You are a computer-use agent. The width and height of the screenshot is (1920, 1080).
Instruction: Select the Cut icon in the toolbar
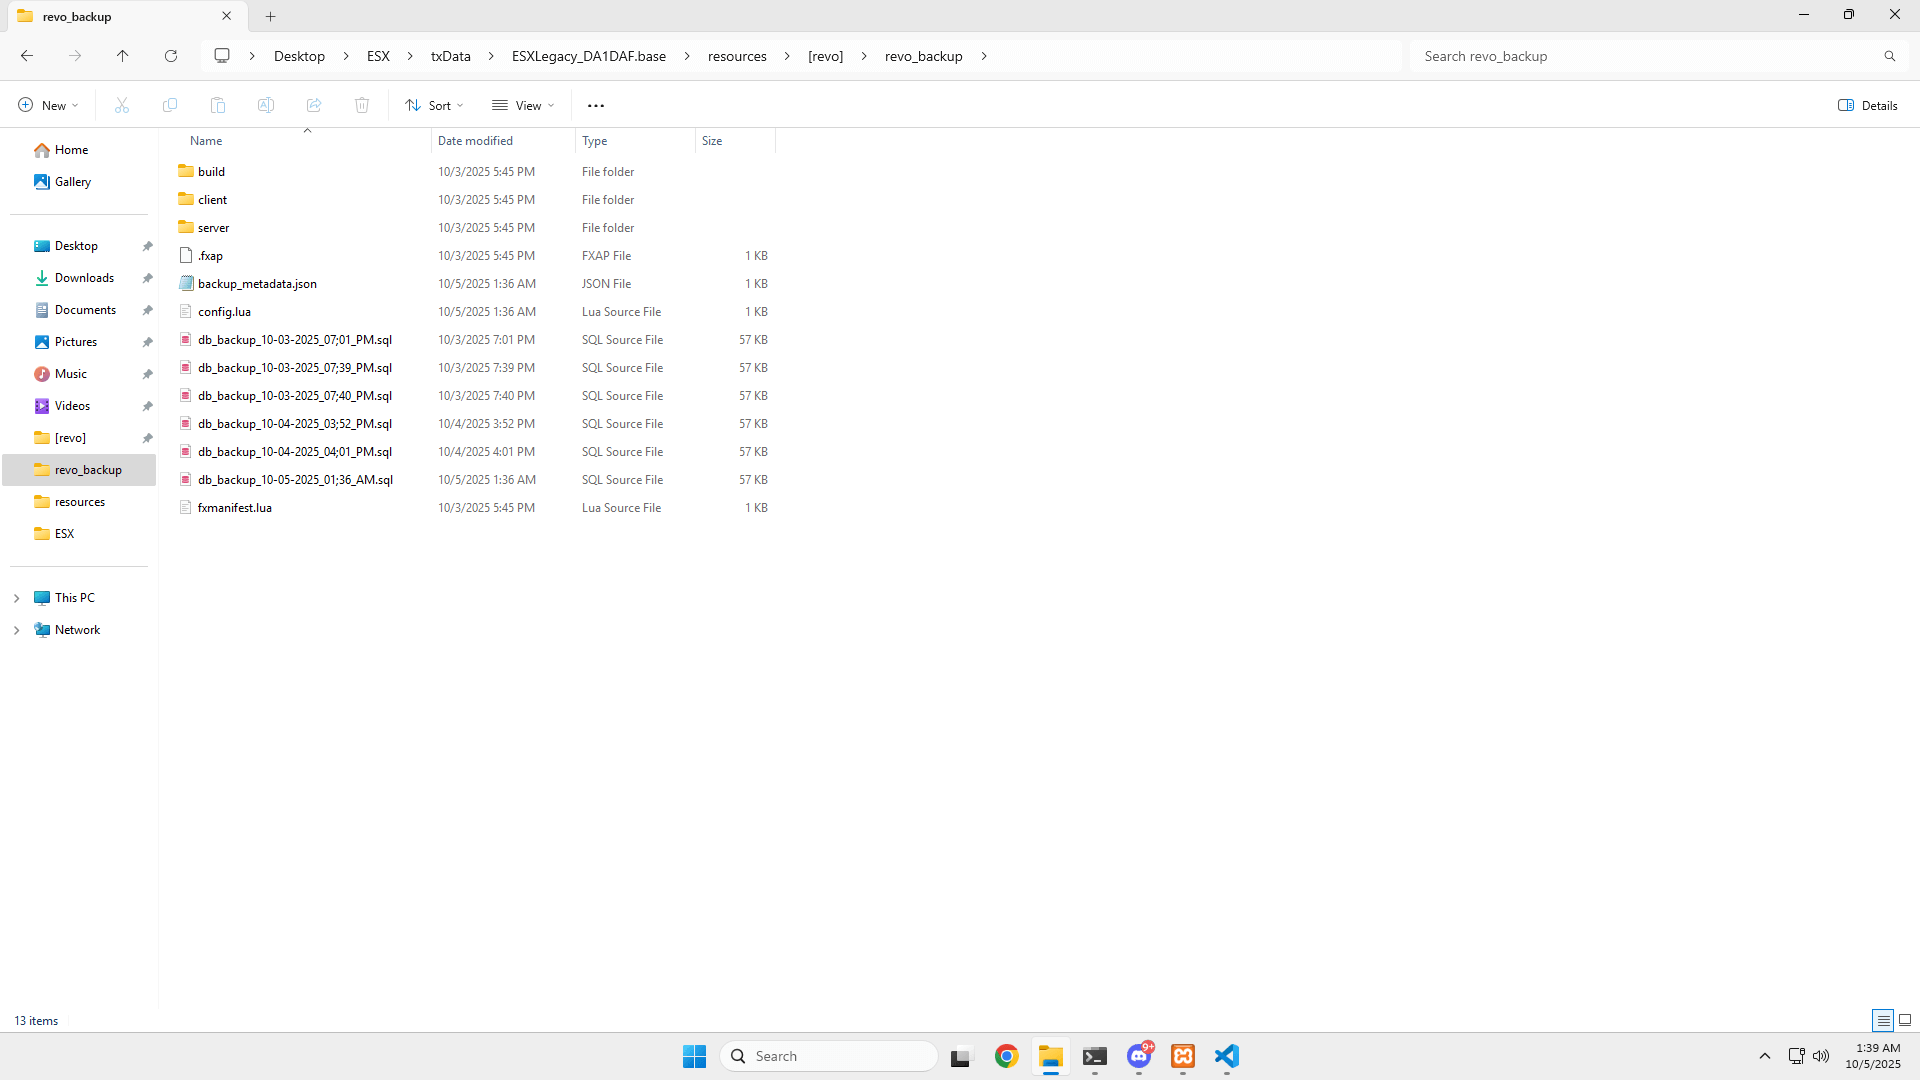122,104
